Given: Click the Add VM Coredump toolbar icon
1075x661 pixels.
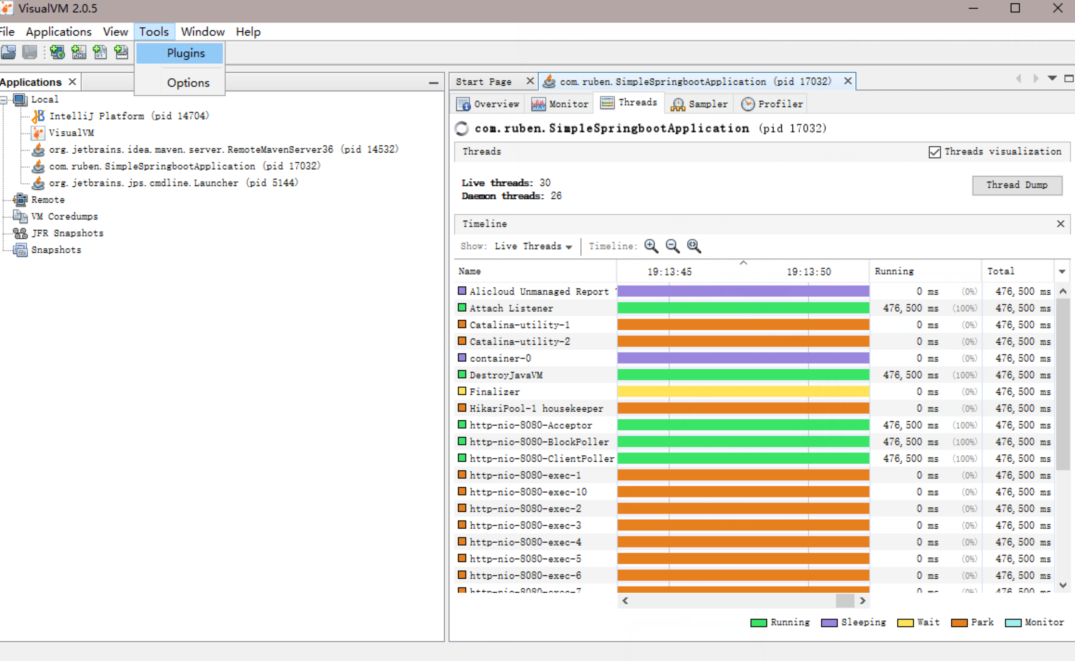Looking at the screenshot, I should [100, 52].
